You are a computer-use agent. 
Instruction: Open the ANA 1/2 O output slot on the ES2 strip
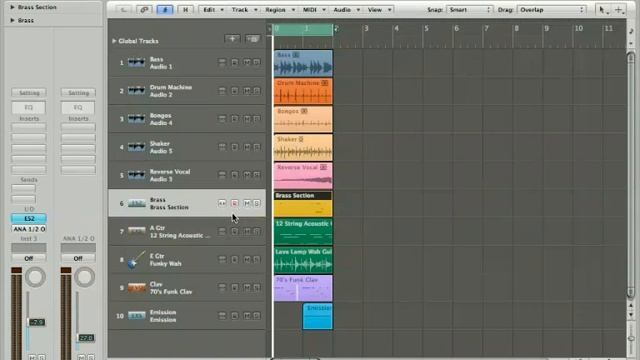click(x=29, y=229)
